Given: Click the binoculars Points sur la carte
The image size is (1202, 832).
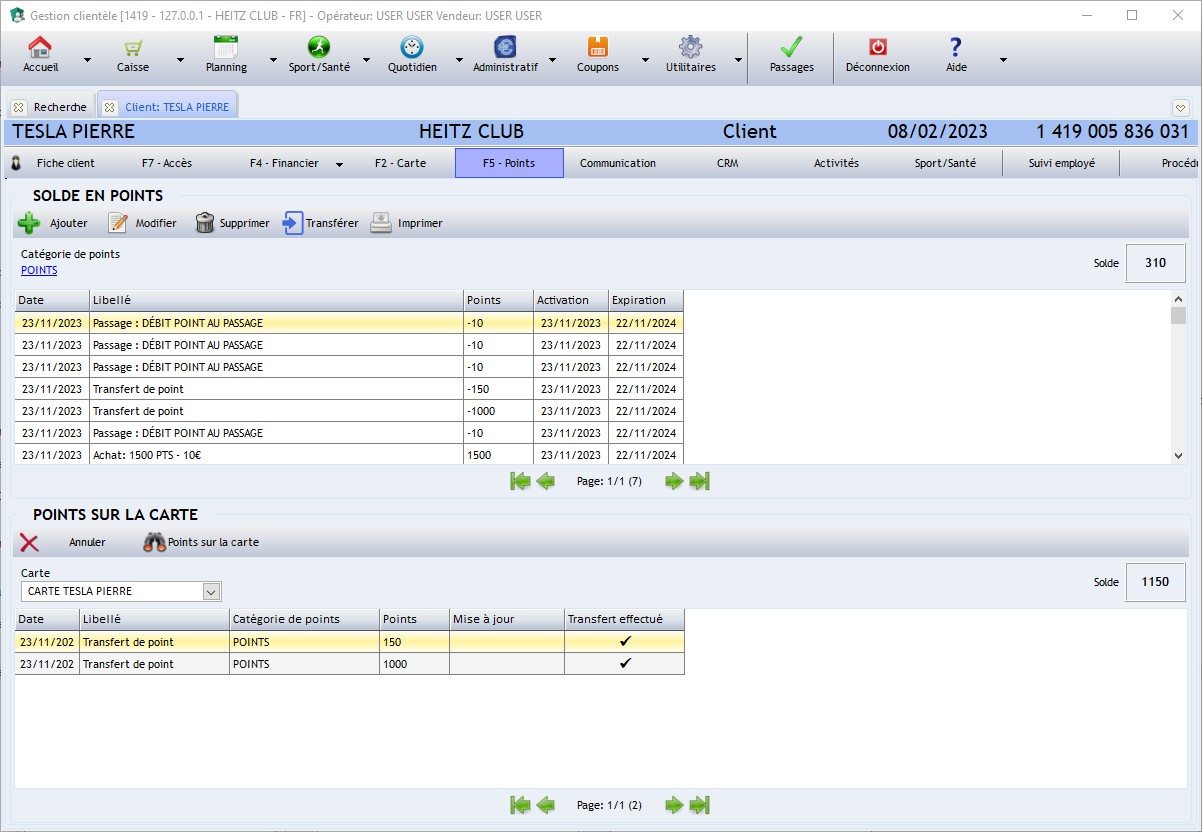Looking at the screenshot, I should [154, 542].
